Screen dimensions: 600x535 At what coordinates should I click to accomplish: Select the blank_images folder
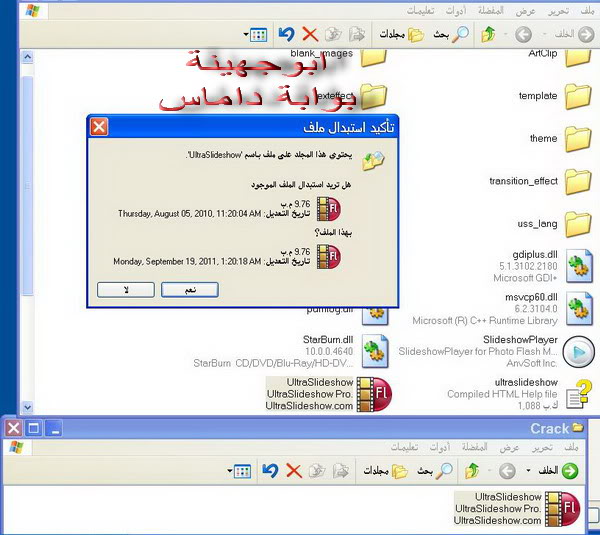(x=374, y=57)
